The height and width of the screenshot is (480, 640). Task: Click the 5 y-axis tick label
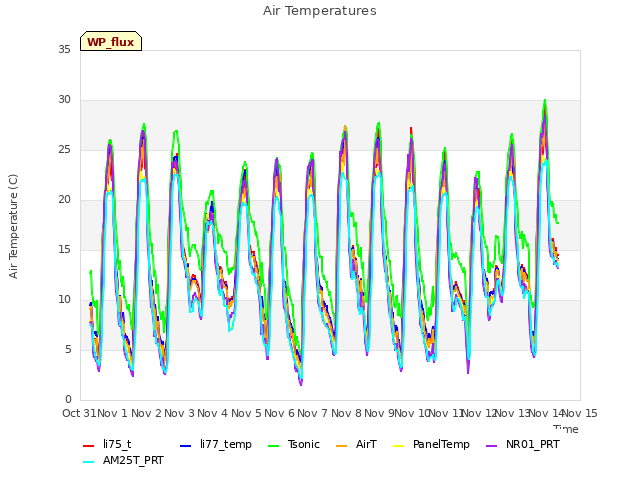[x=68, y=350]
